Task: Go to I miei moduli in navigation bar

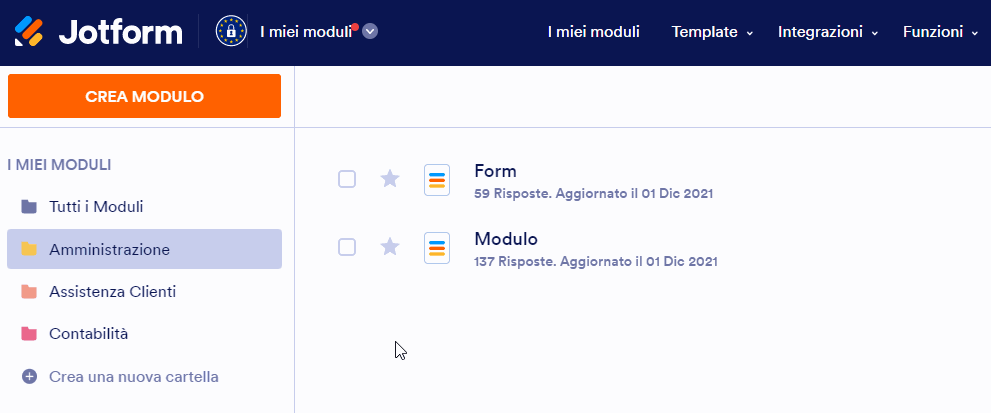Action: [x=593, y=32]
